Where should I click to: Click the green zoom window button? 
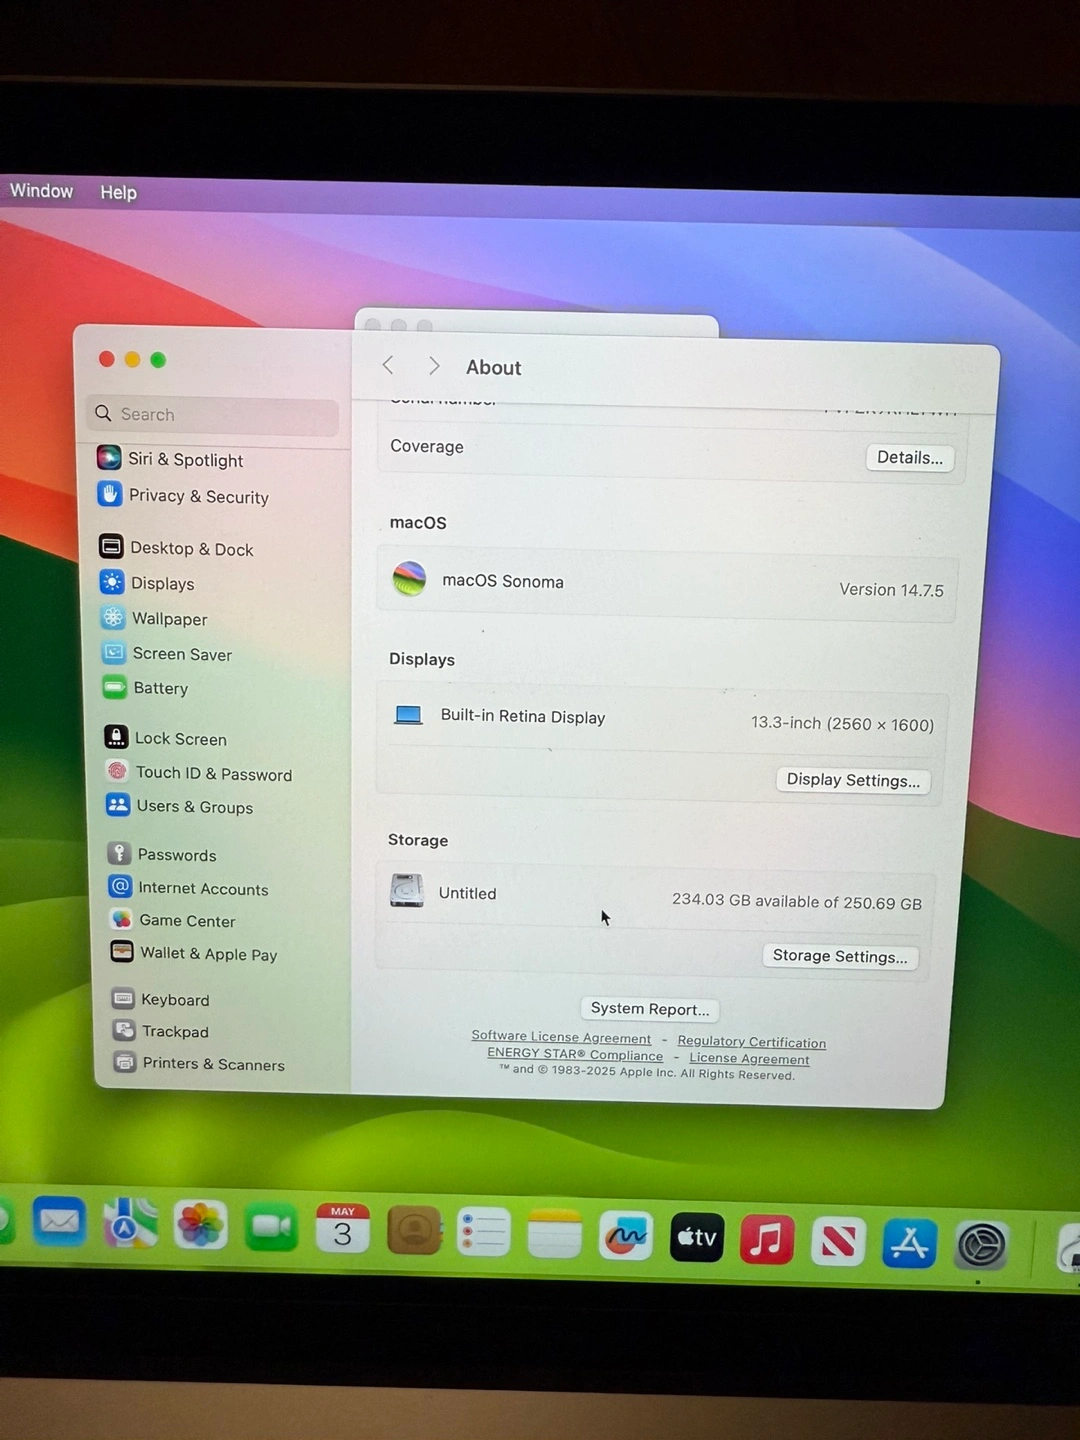158,360
